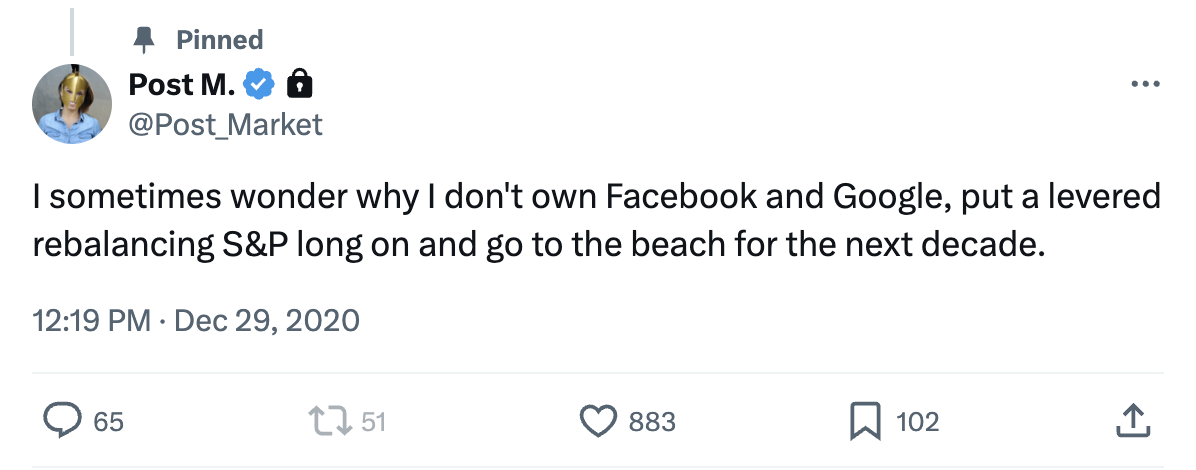Image resolution: width=1196 pixels, height=470 pixels.
Task: Click the "Post M." display name
Action: click(182, 87)
